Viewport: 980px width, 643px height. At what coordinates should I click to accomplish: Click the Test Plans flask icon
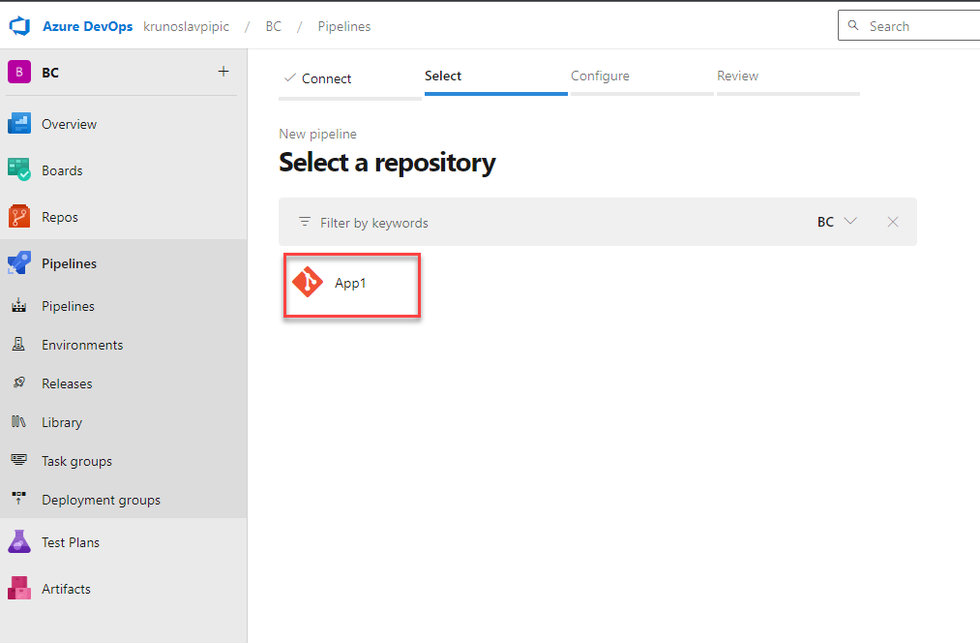[19, 542]
